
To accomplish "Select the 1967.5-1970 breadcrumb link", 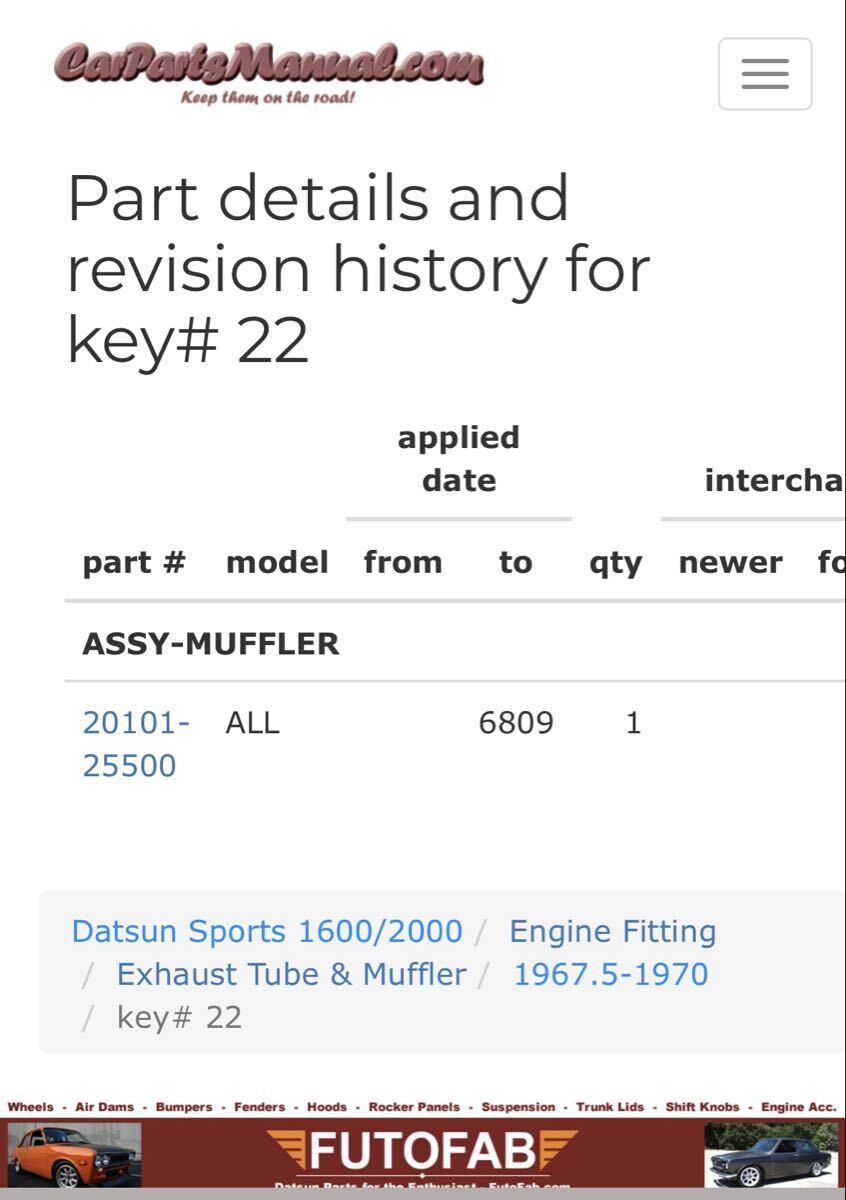I will pyautogui.click(x=610, y=974).
